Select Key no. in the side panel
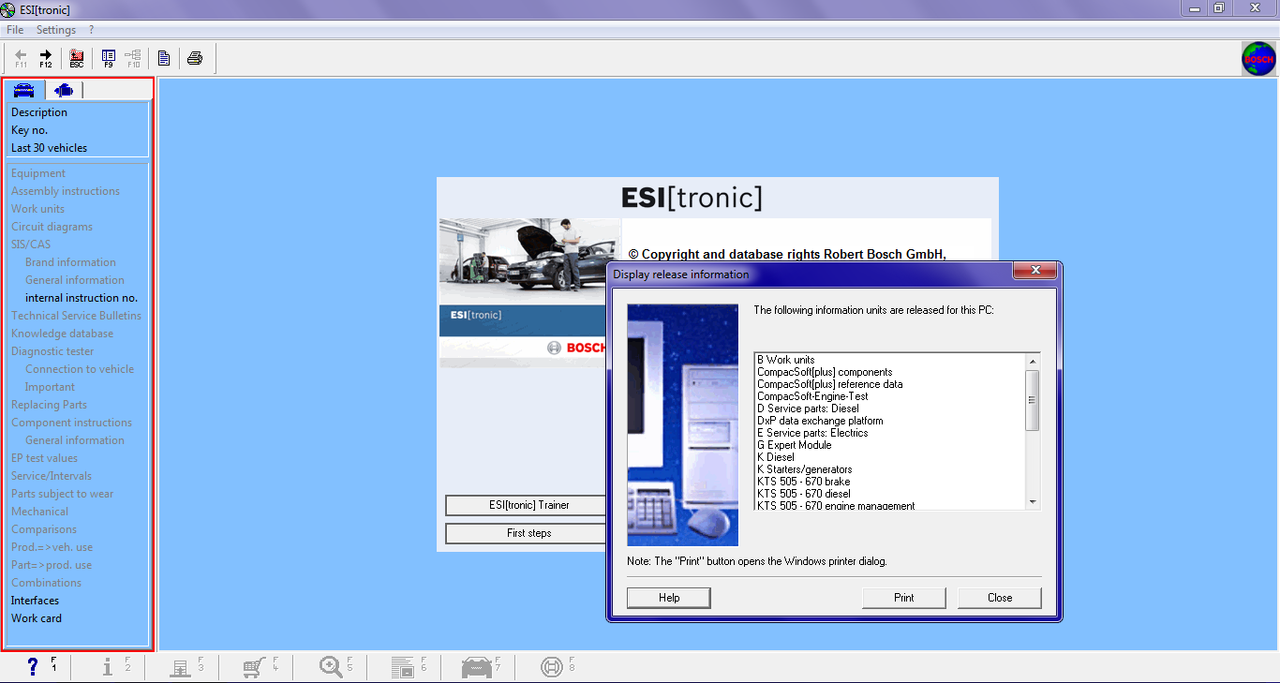1280x683 pixels. tap(29, 130)
